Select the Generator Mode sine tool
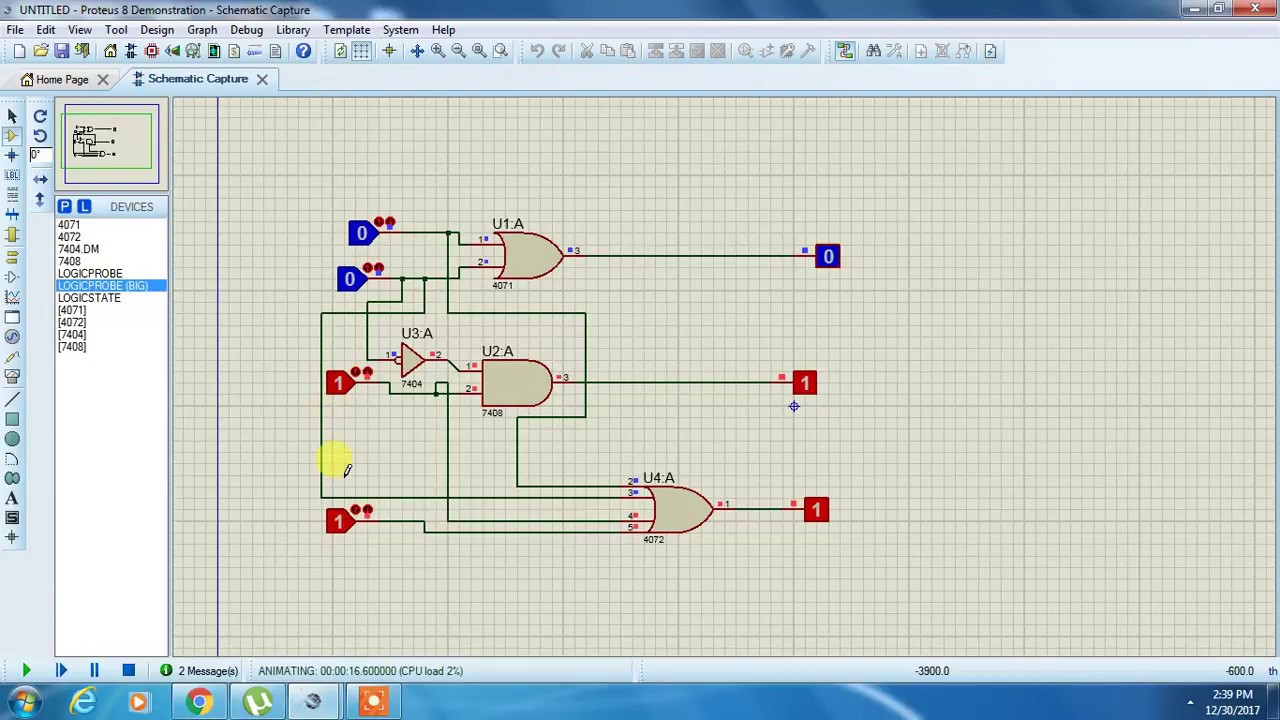The image size is (1280, 720). tap(12, 337)
